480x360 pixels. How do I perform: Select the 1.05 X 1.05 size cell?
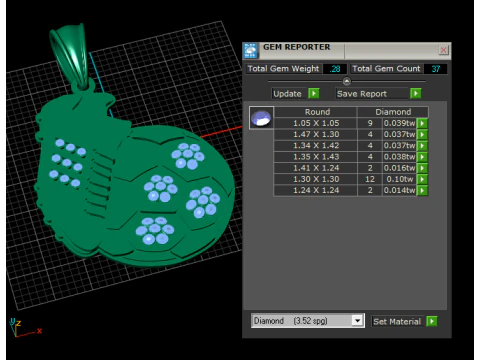coord(316,123)
